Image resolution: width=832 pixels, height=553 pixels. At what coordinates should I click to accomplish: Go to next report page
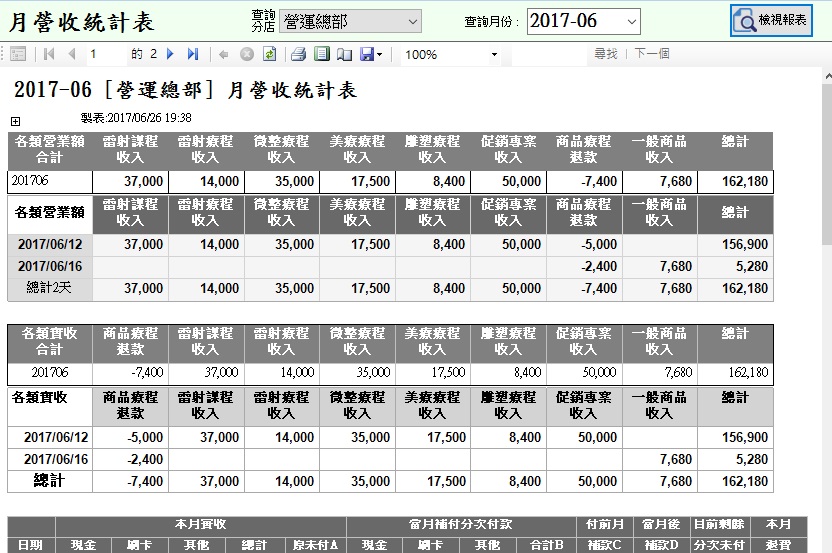[171, 54]
